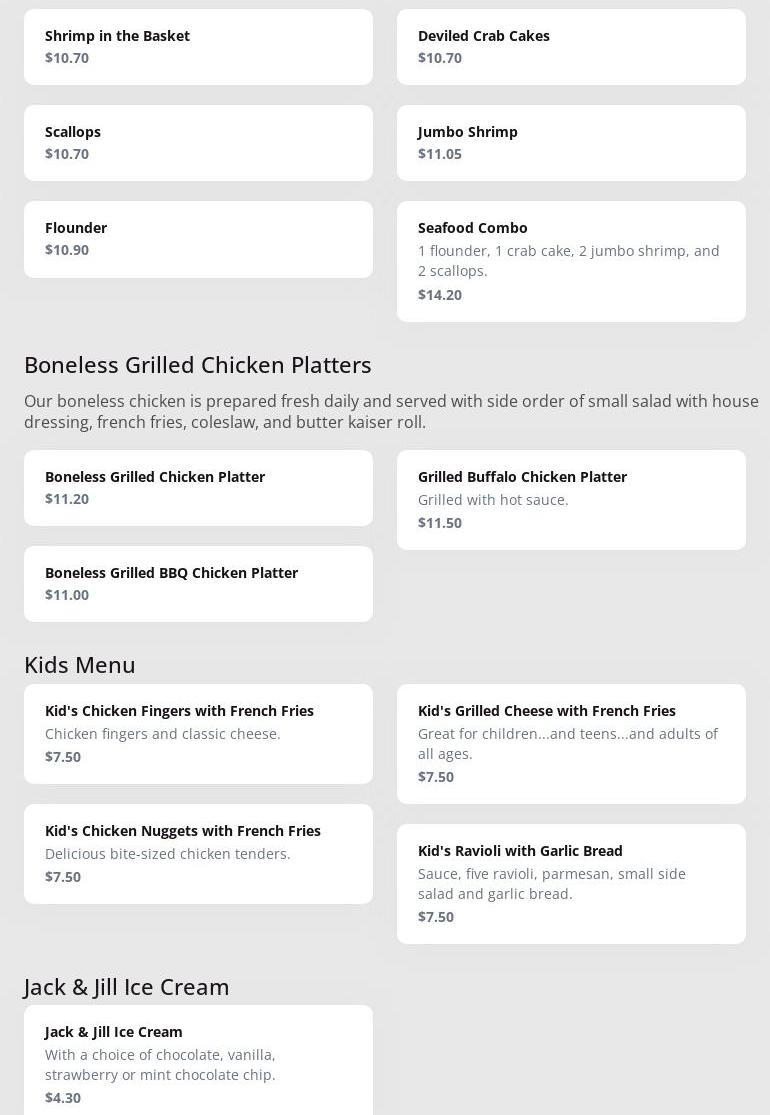Select the Deviled Crab Cakes card
The image size is (770, 1115).
[571, 47]
